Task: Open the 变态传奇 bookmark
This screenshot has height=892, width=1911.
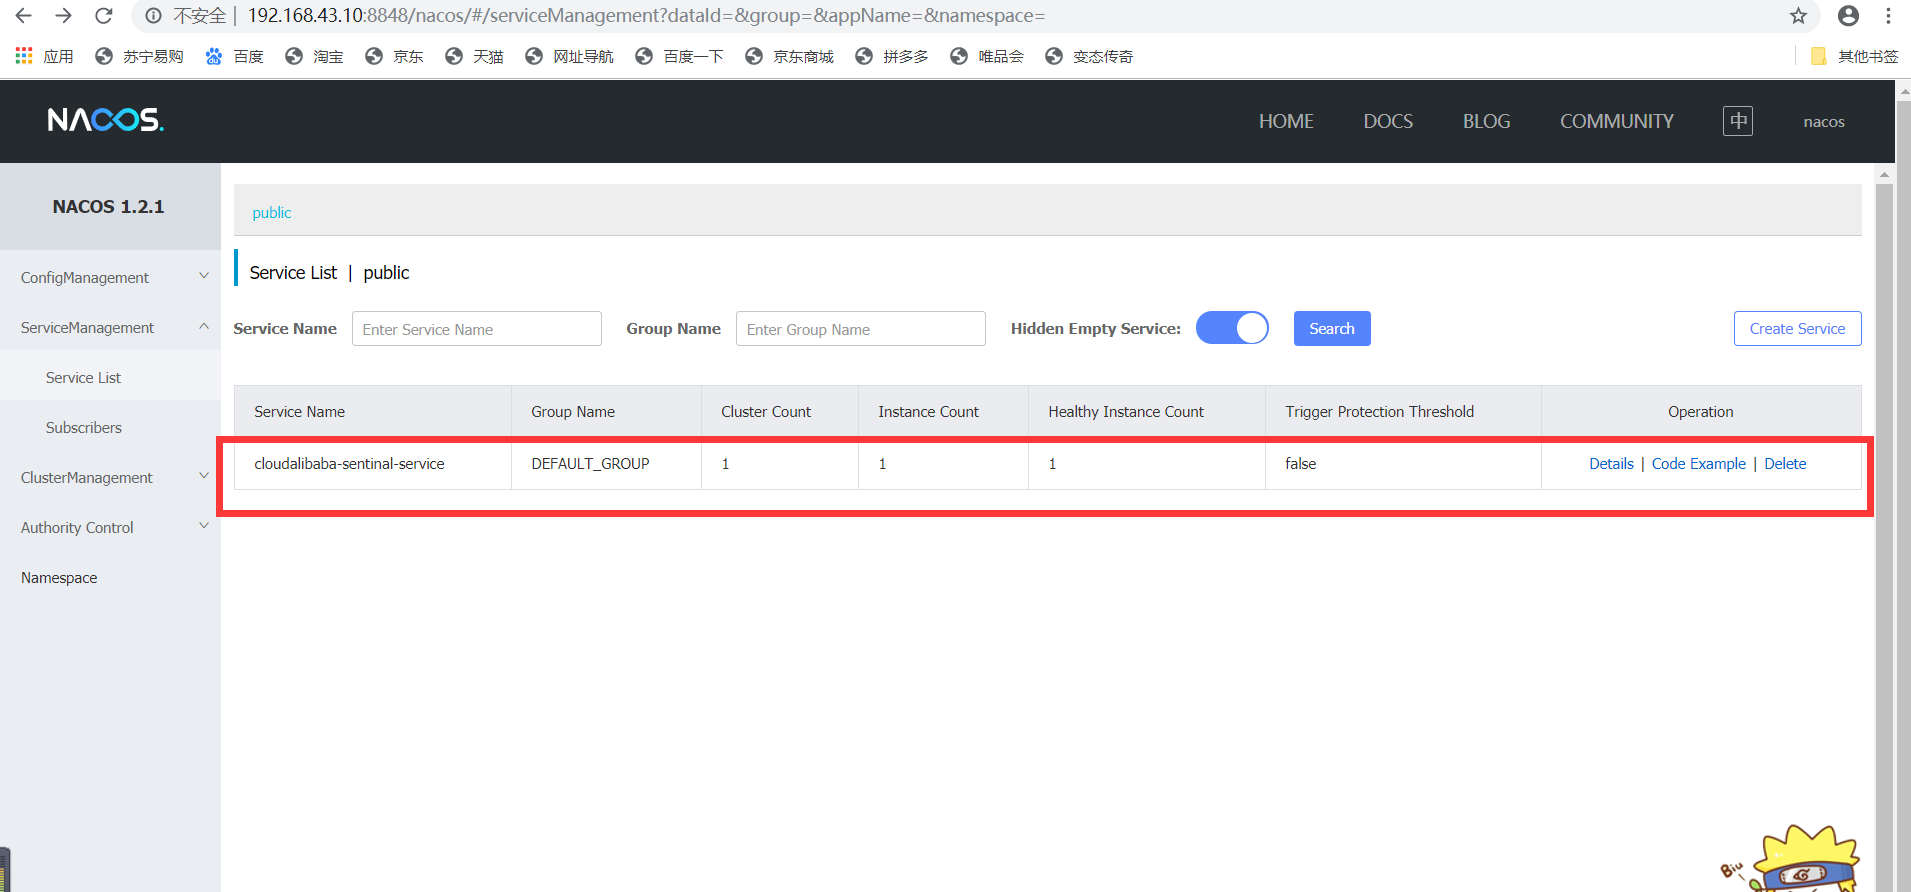Action: (x=1089, y=56)
